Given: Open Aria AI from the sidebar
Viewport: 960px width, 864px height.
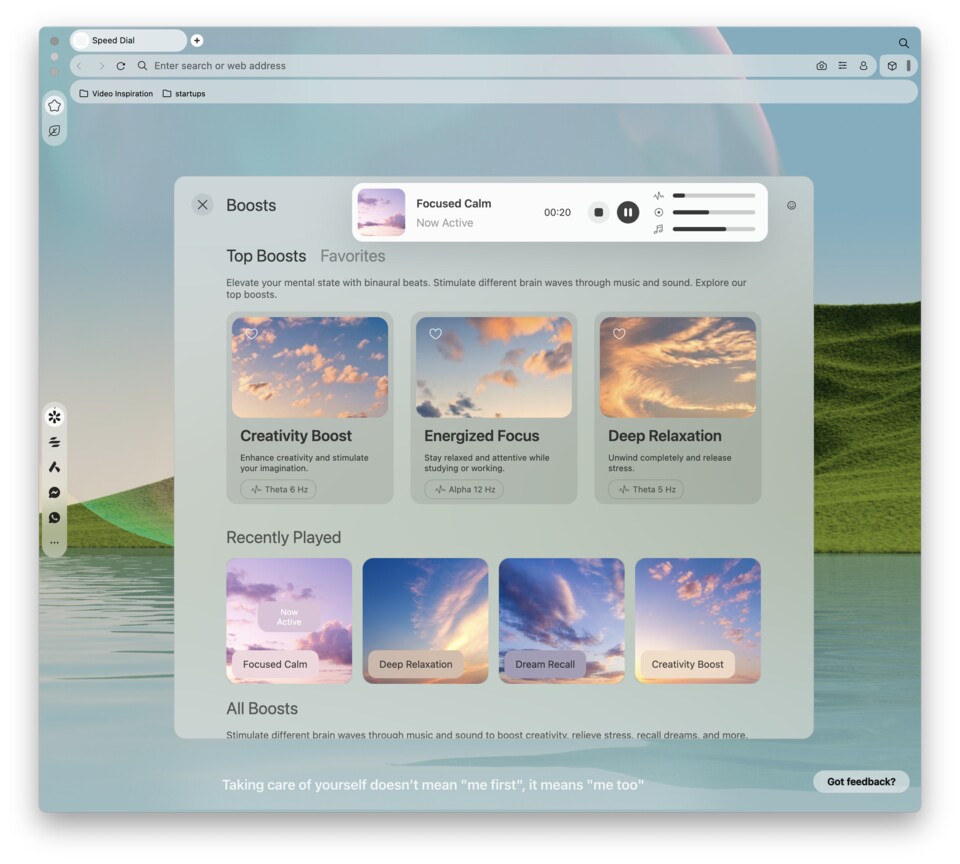Looking at the screenshot, I should pyautogui.click(x=54, y=467).
